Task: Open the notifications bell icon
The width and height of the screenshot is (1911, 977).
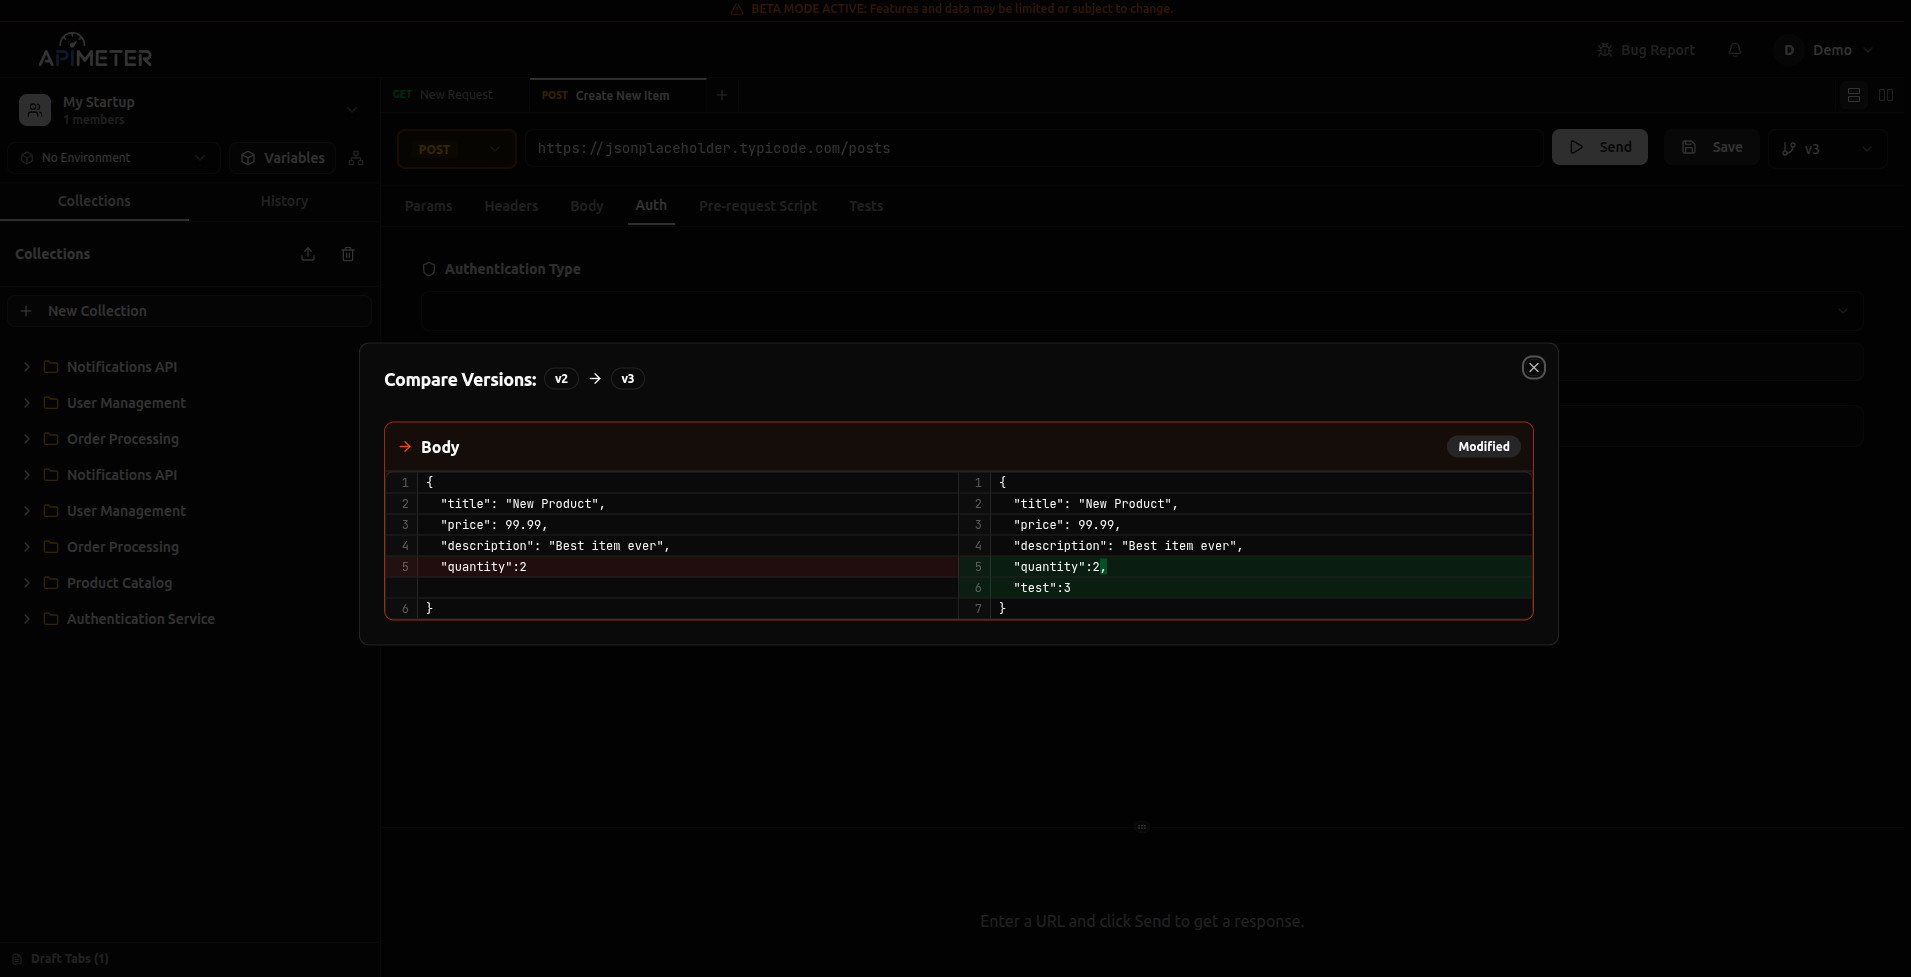Action: 1735,50
